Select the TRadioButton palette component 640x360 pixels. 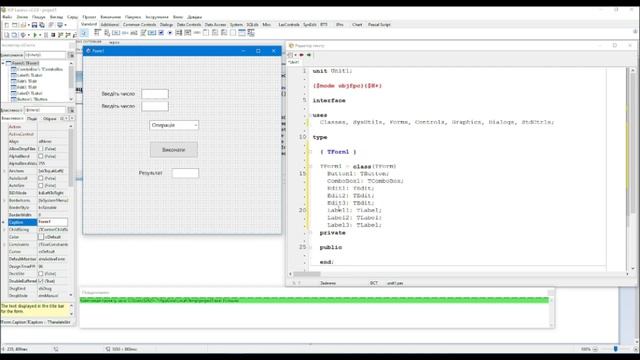170,33
